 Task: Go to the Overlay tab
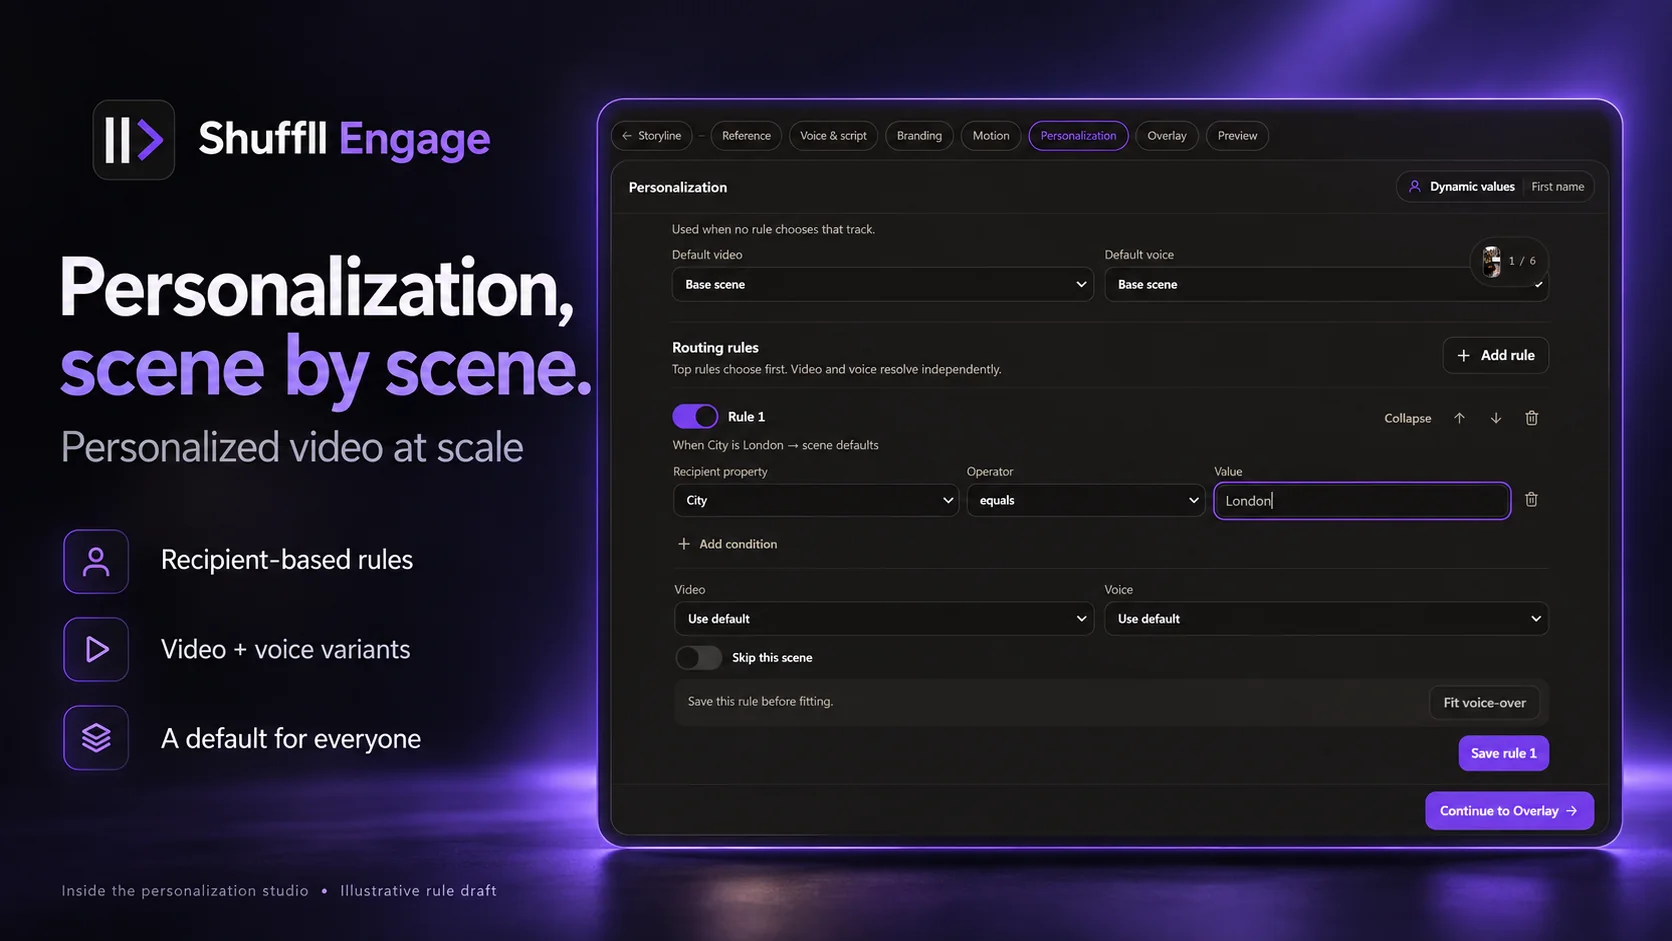click(x=1167, y=136)
